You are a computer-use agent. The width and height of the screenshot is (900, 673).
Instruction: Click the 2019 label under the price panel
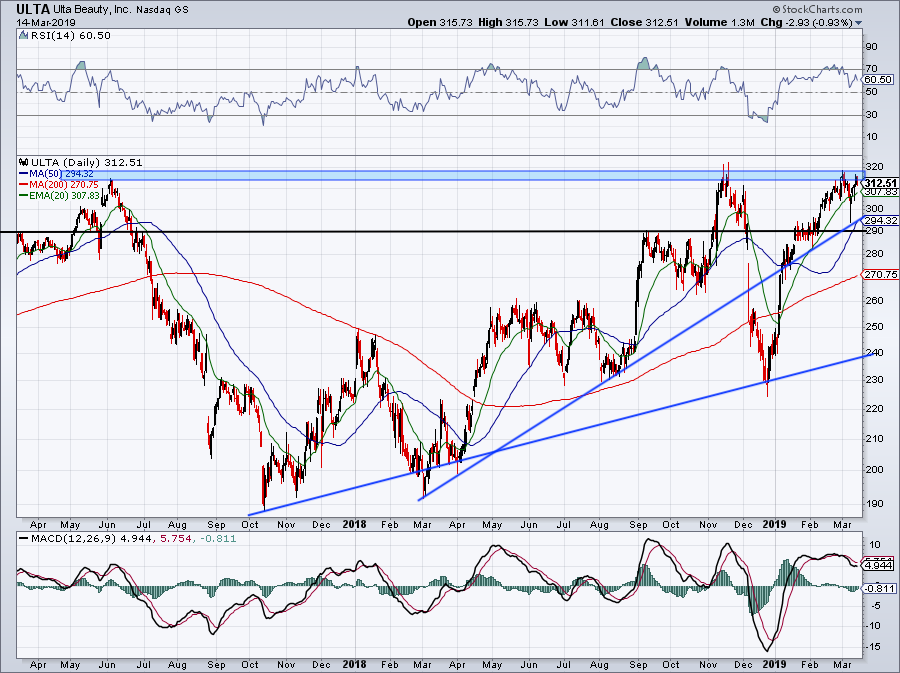(x=774, y=524)
